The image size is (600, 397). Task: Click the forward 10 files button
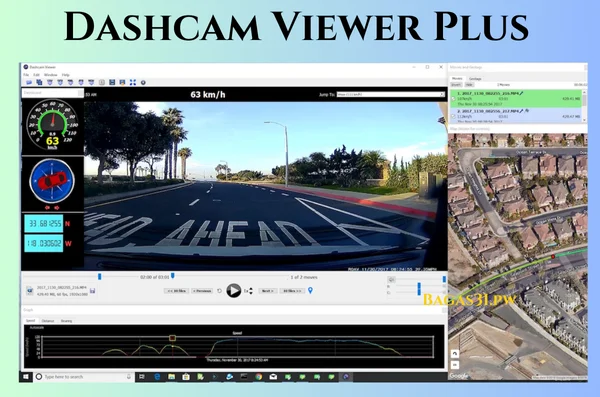292,291
